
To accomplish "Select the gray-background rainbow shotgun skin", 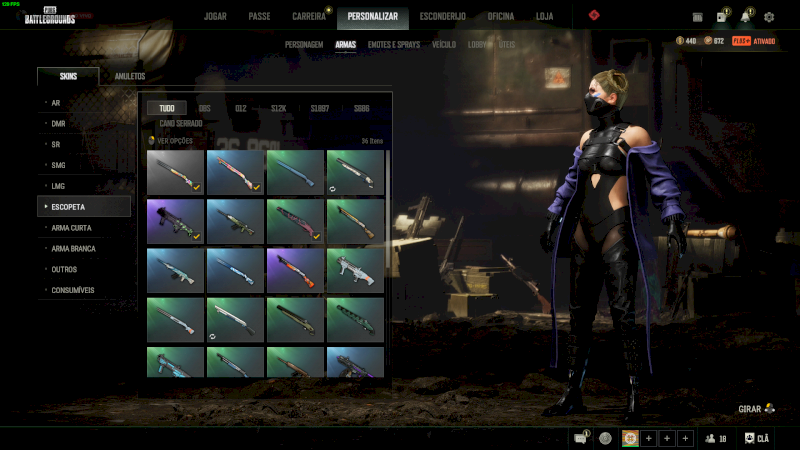I will [x=175, y=172].
